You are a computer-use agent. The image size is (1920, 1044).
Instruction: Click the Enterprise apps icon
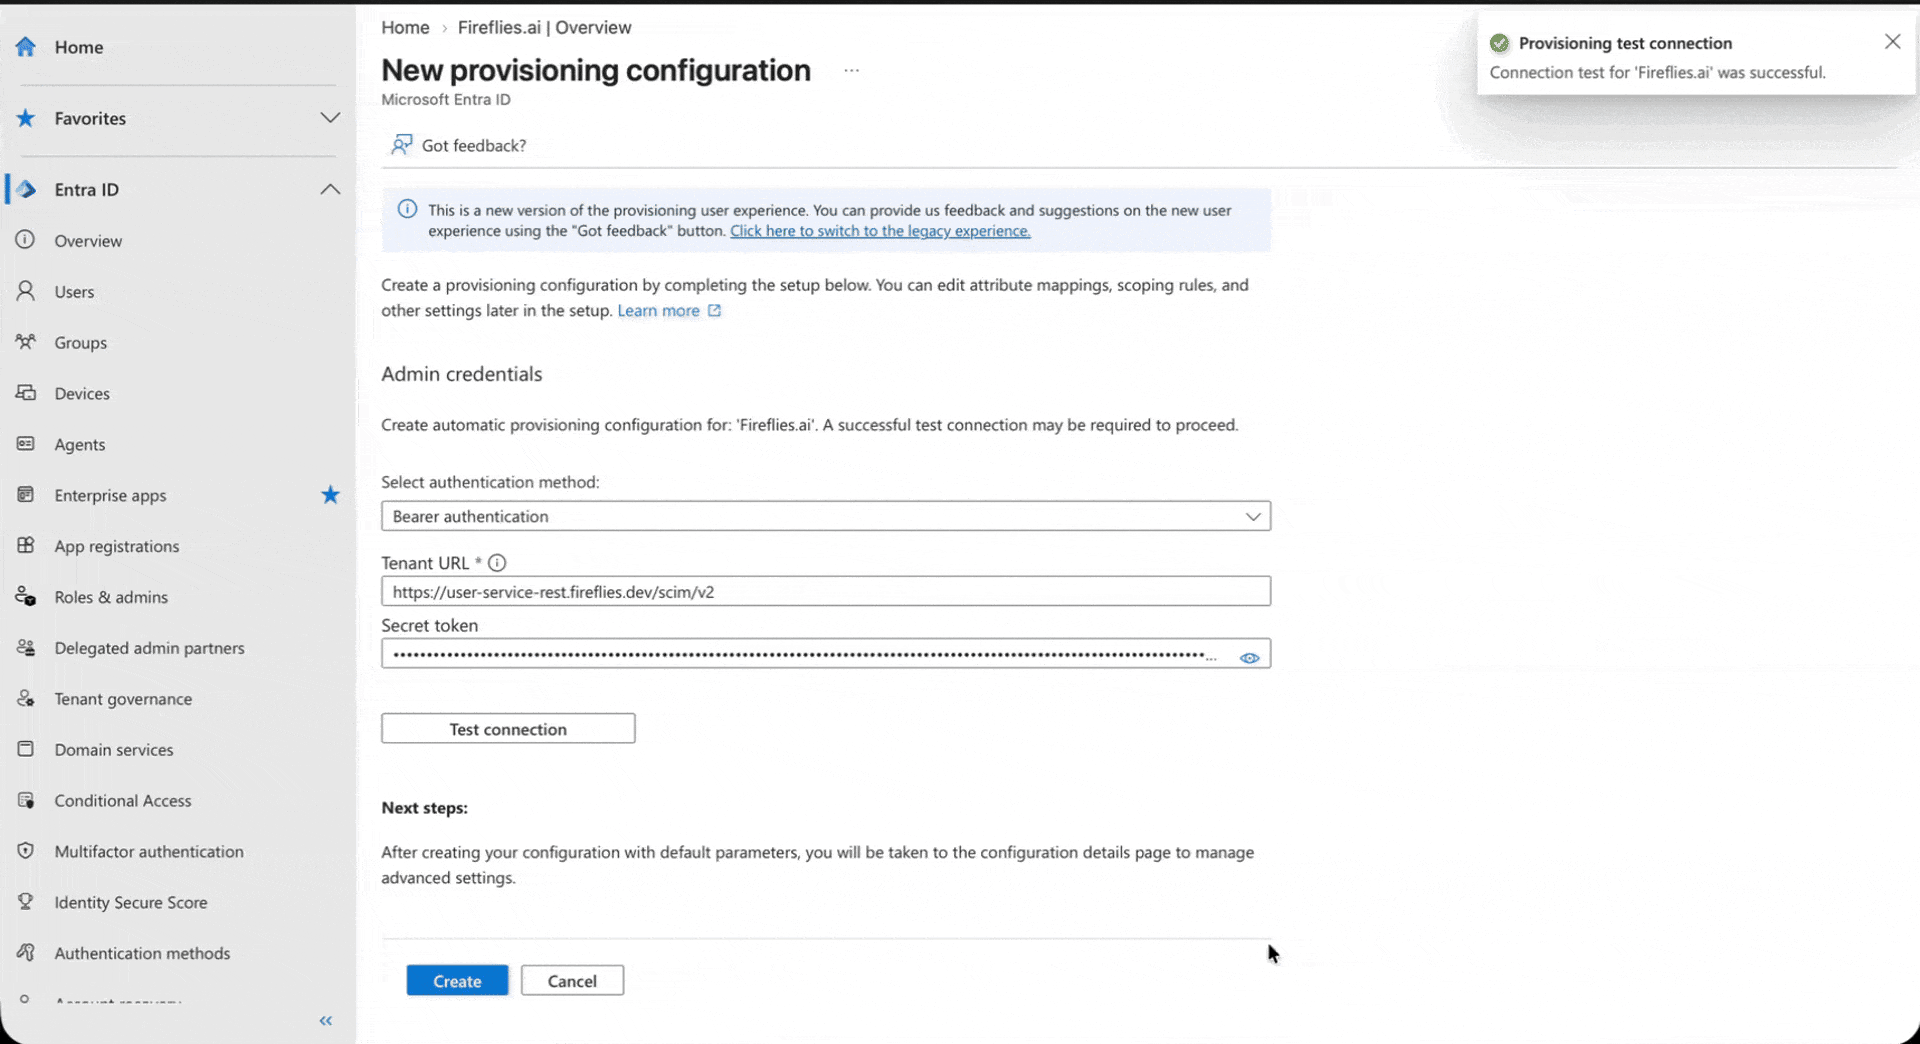[26, 495]
